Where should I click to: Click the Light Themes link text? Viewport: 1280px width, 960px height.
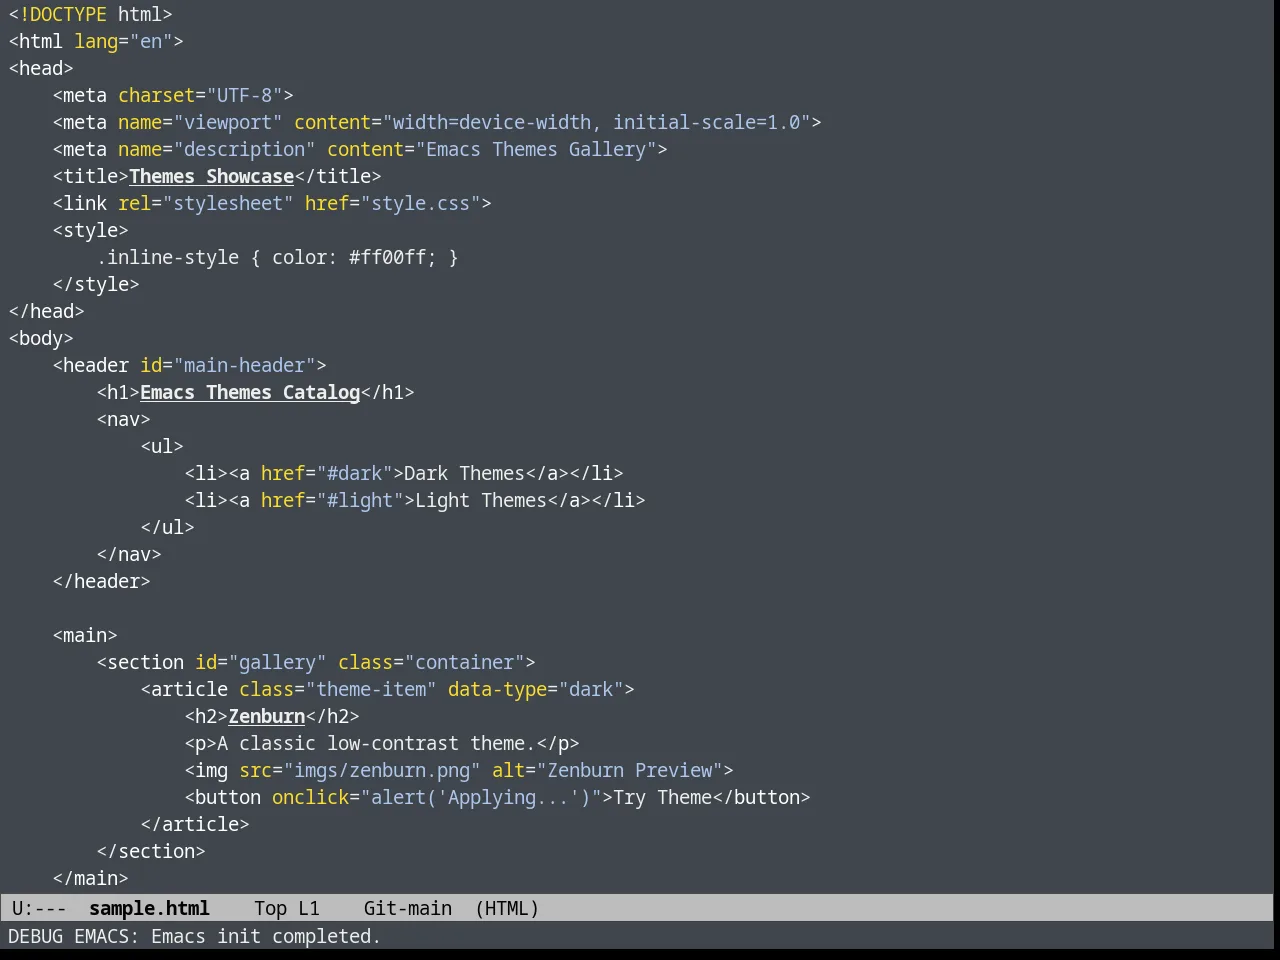(481, 500)
